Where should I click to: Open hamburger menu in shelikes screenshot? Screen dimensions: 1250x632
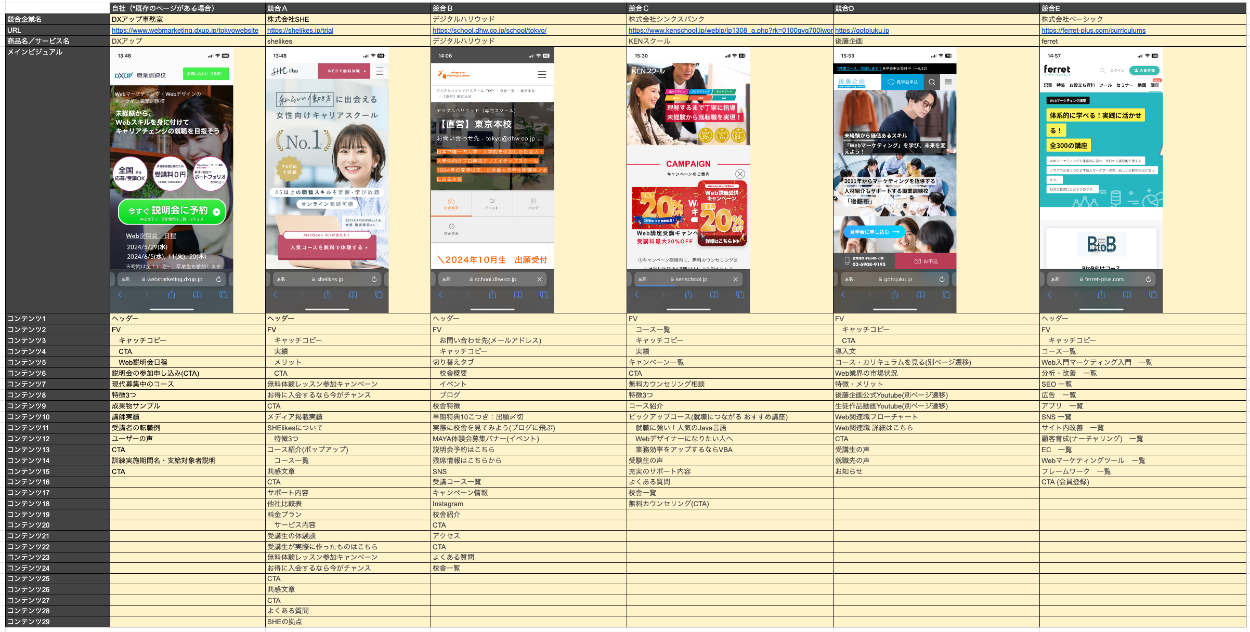(x=380, y=71)
